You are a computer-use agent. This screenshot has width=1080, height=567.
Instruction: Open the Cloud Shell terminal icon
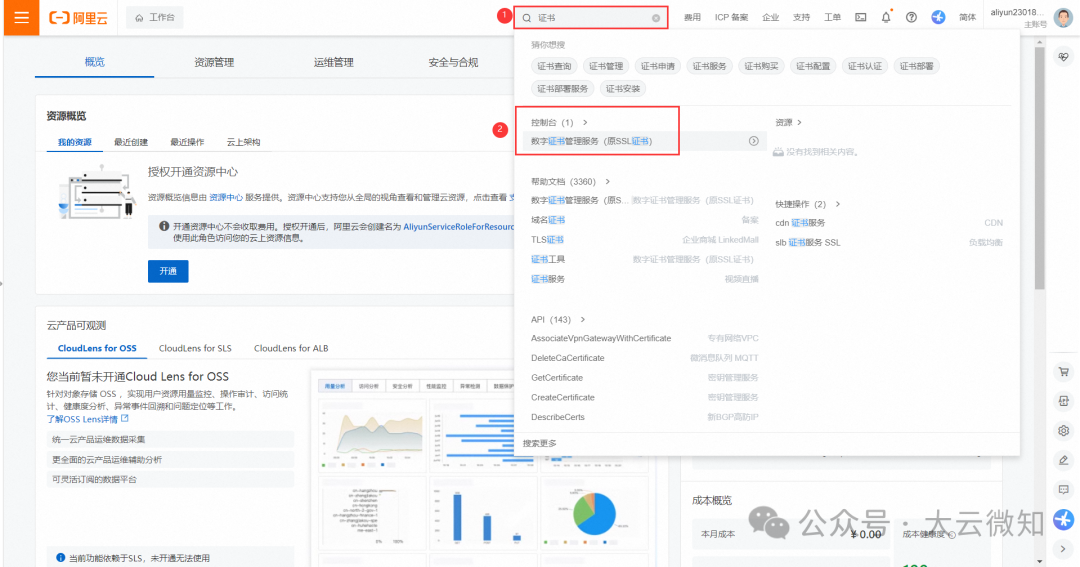[x=860, y=17]
